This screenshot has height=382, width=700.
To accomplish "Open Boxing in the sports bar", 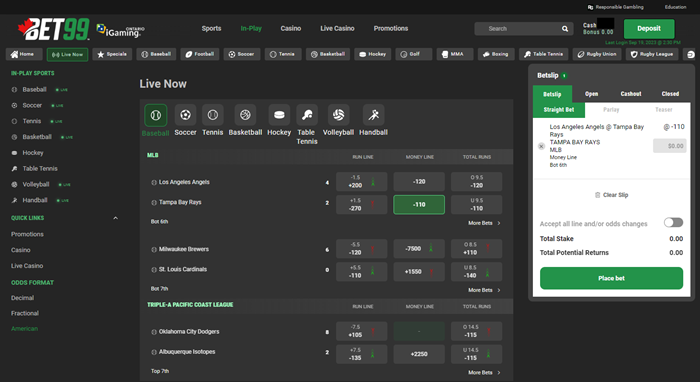I will pos(496,54).
